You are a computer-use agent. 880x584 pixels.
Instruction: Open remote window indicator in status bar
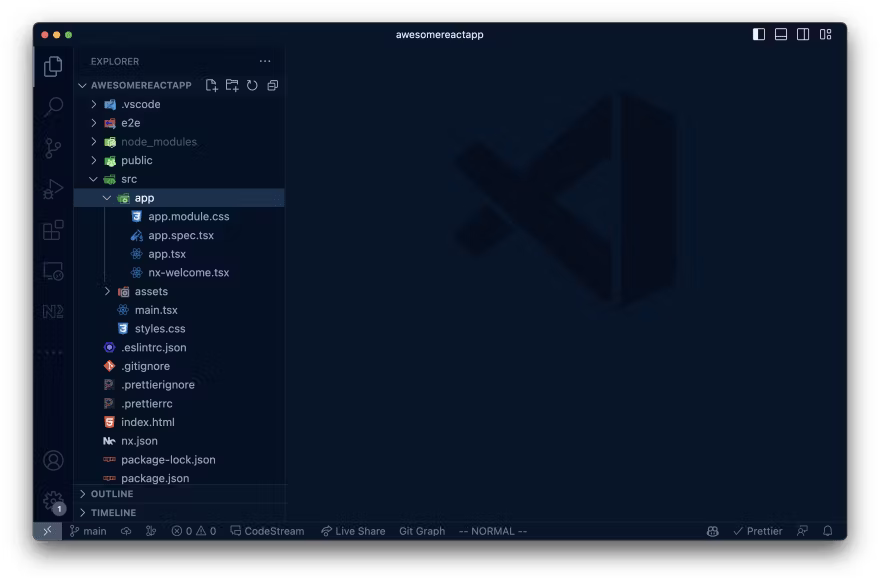point(48,531)
